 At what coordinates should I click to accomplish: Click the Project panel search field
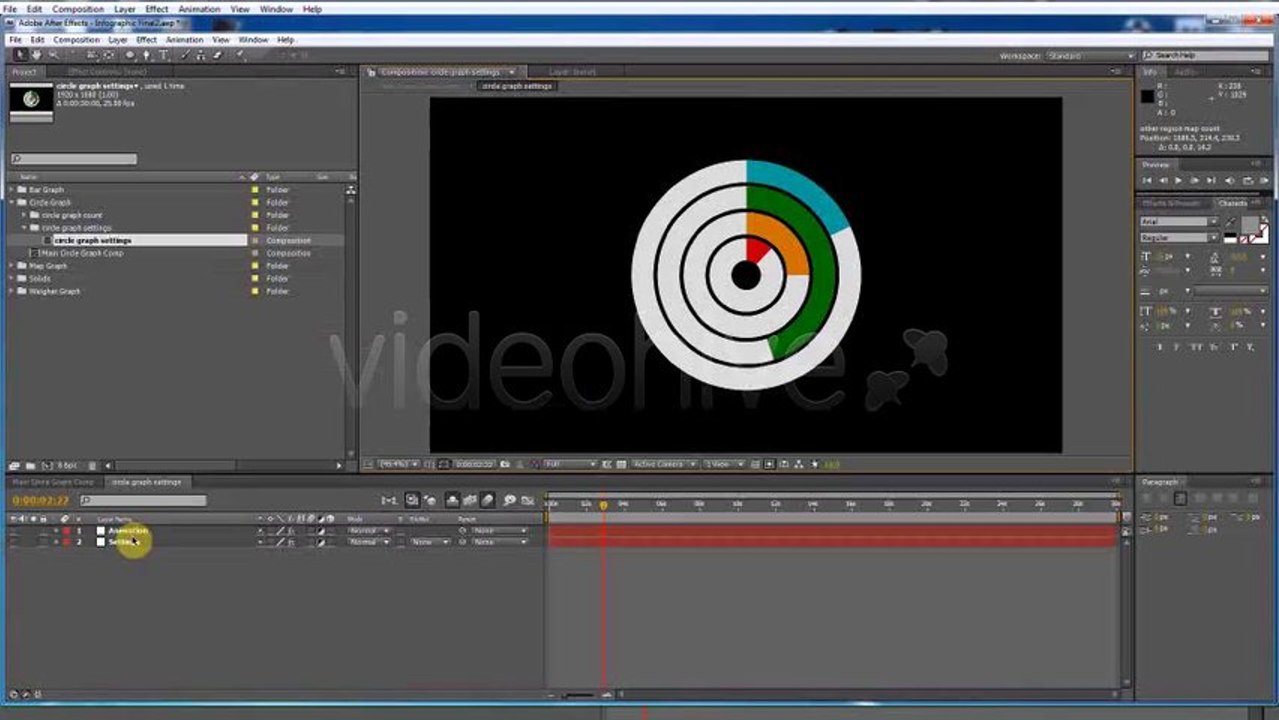point(74,159)
